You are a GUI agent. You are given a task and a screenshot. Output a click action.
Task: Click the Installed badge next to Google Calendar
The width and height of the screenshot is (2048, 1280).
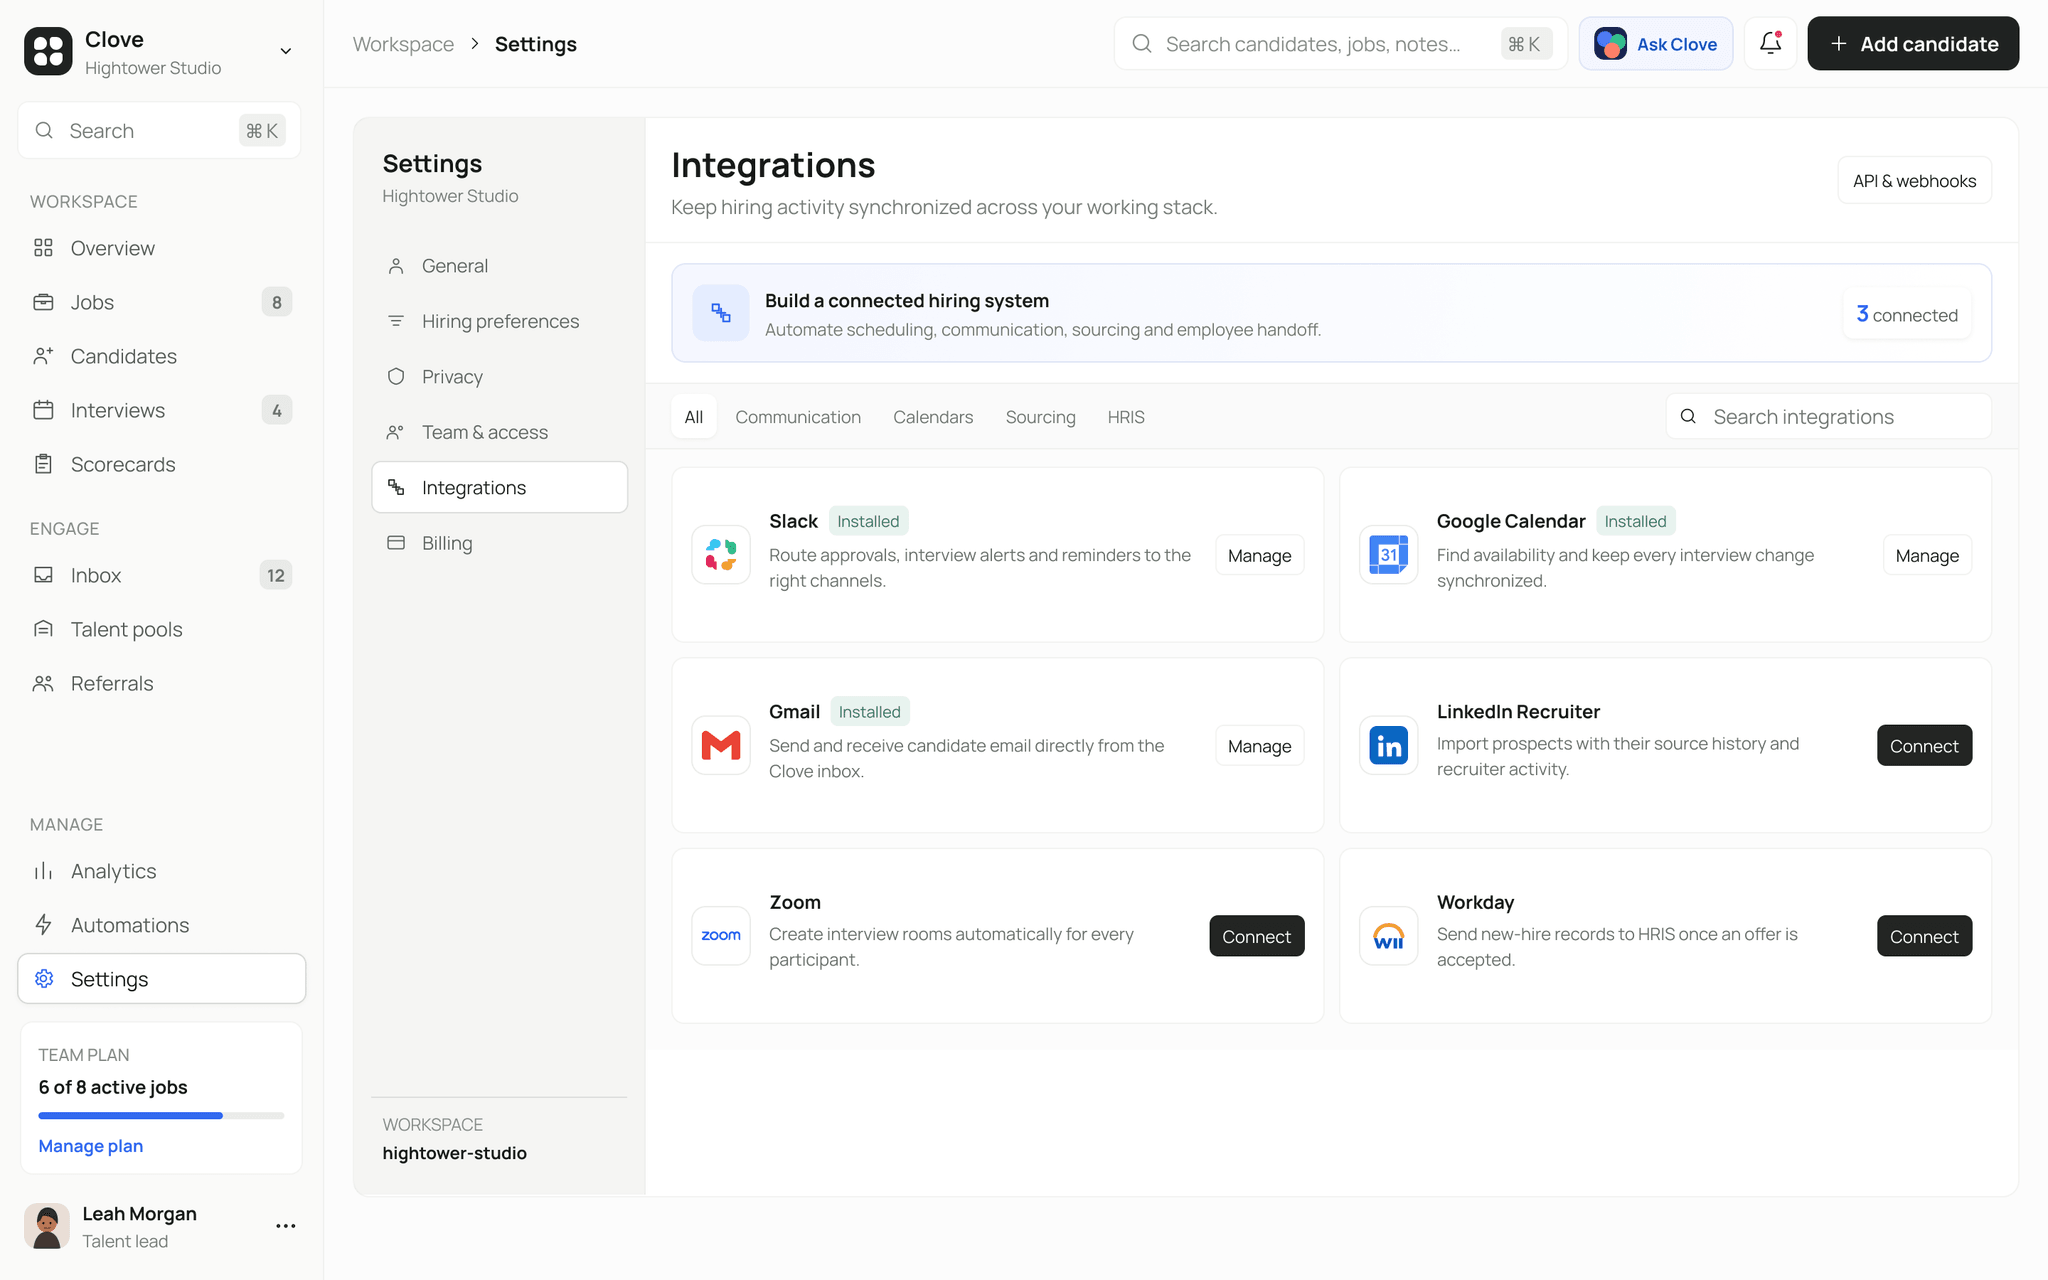[x=1635, y=521]
